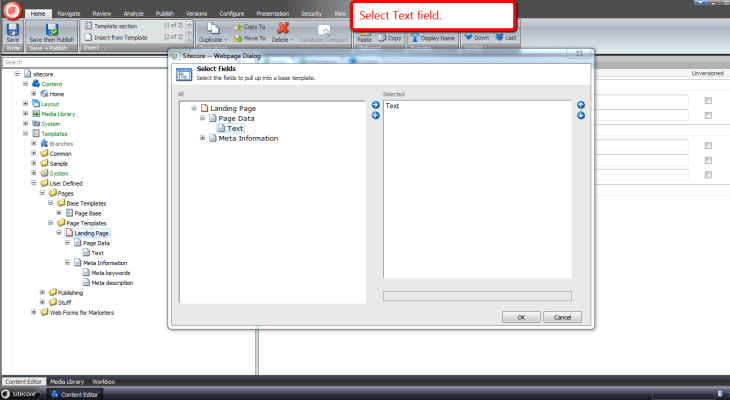Open Duplicate dropdown arrow
This screenshot has width=730, height=400.
pos(226,40)
